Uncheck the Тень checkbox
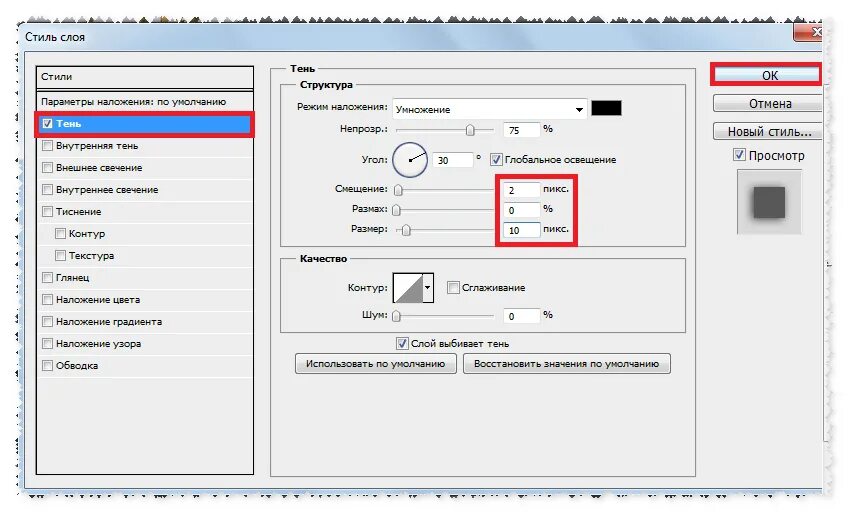 (x=48, y=123)
